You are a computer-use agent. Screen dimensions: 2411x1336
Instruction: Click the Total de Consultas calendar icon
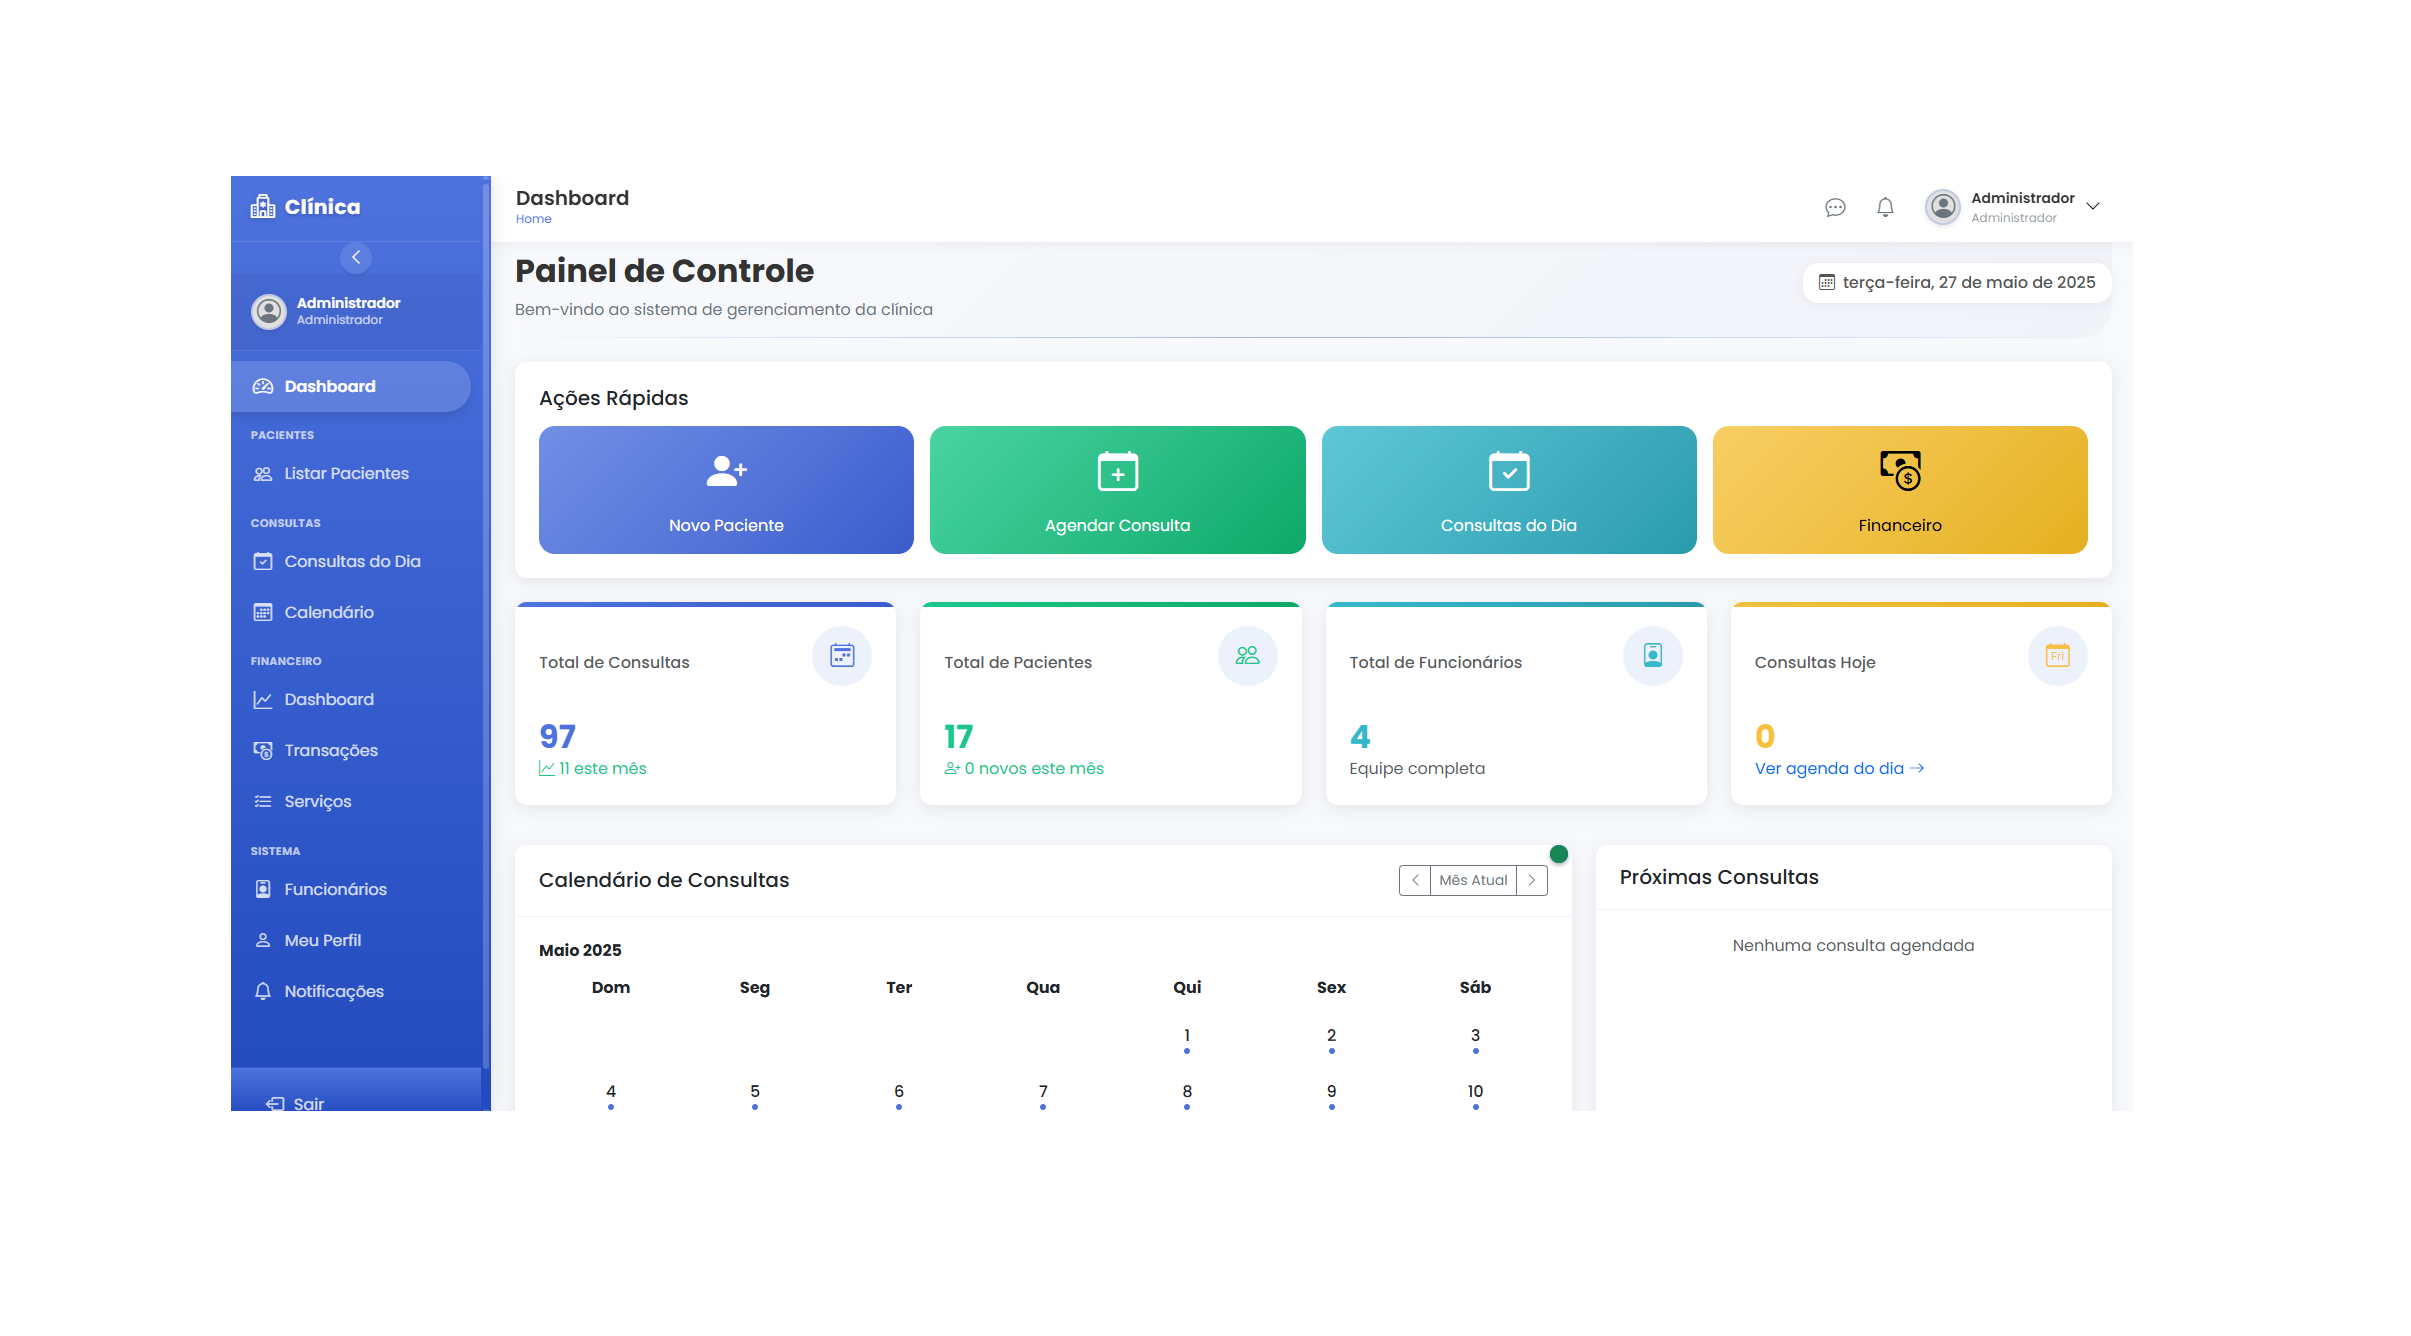[841, 656]
